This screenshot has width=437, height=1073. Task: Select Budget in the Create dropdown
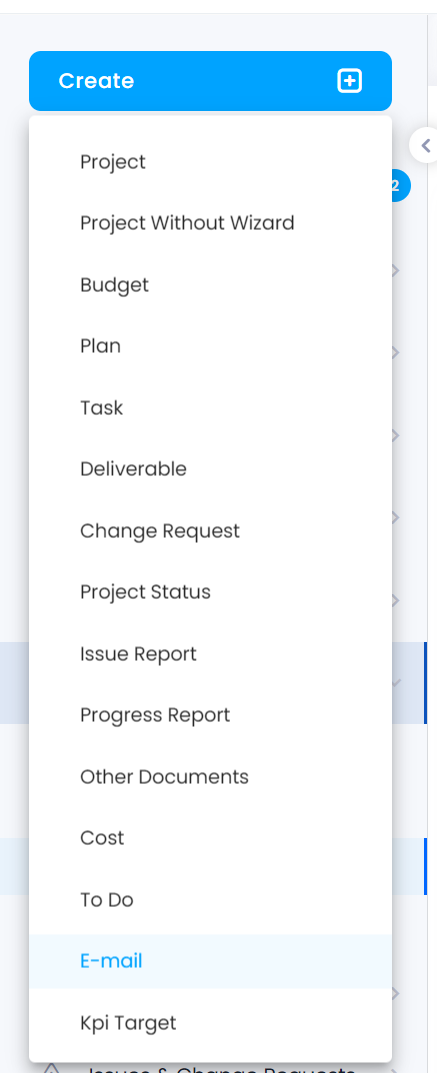210,285
